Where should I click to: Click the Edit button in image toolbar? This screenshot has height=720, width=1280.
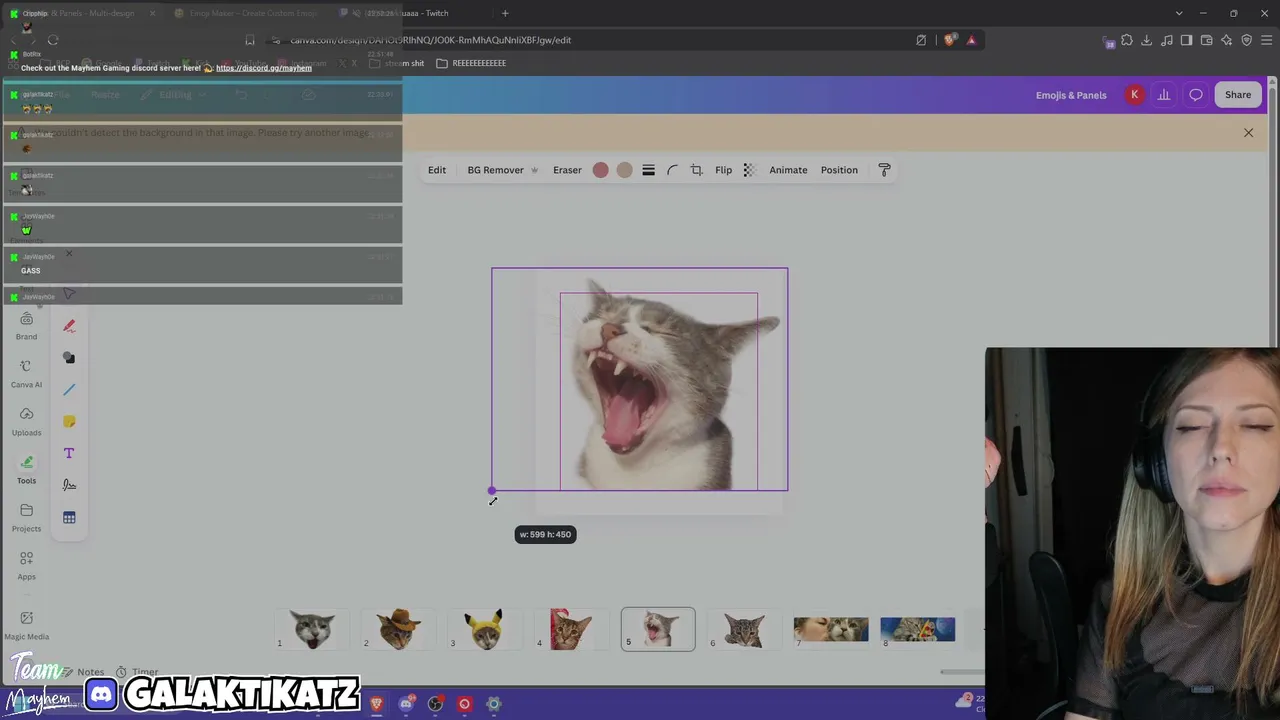point(437,170)
